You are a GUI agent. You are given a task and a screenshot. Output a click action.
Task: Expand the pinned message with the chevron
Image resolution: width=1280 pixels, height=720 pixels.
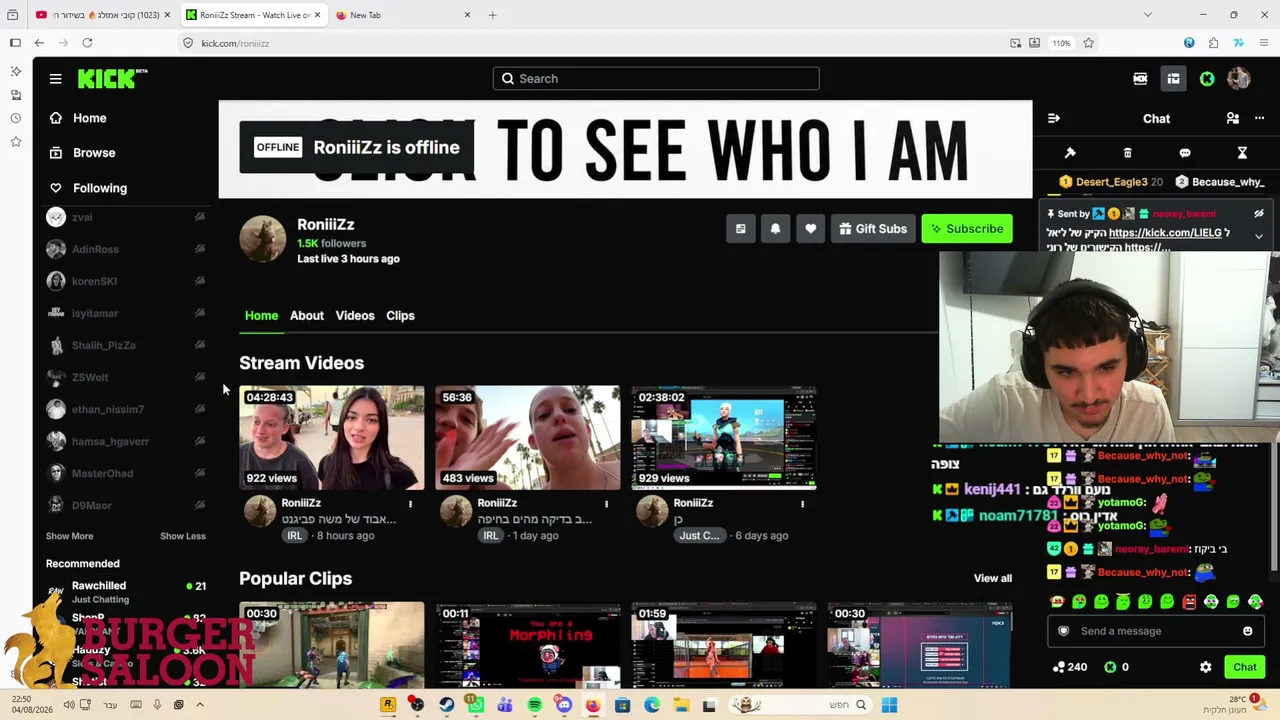click(1259, 236)
